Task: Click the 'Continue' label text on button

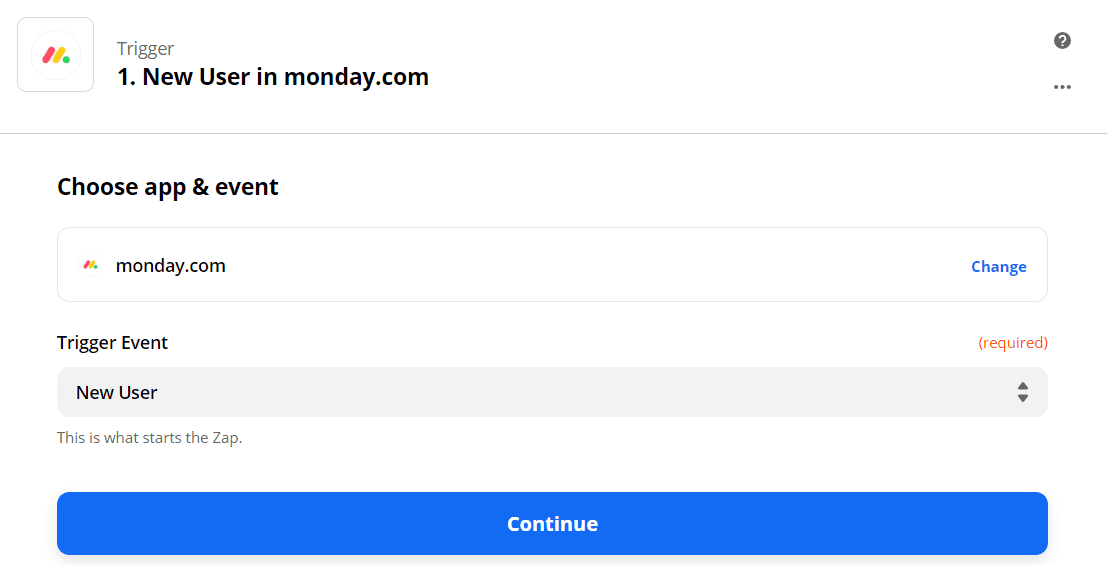Action: click(x=552, y=524)
